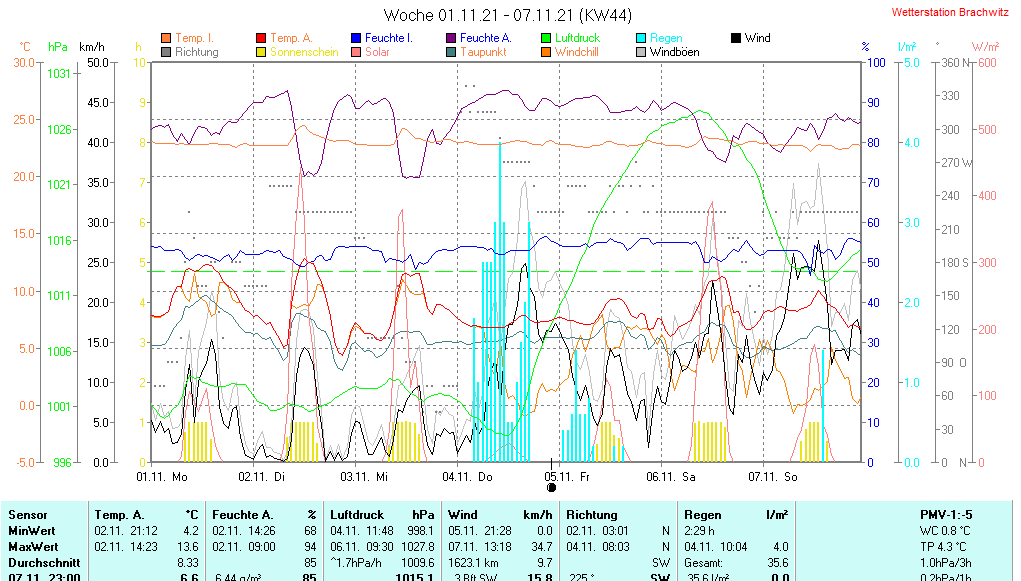Viewport: 1021px width, 581px height.
Task: Select the Windböen legend label
Action: 674,52
